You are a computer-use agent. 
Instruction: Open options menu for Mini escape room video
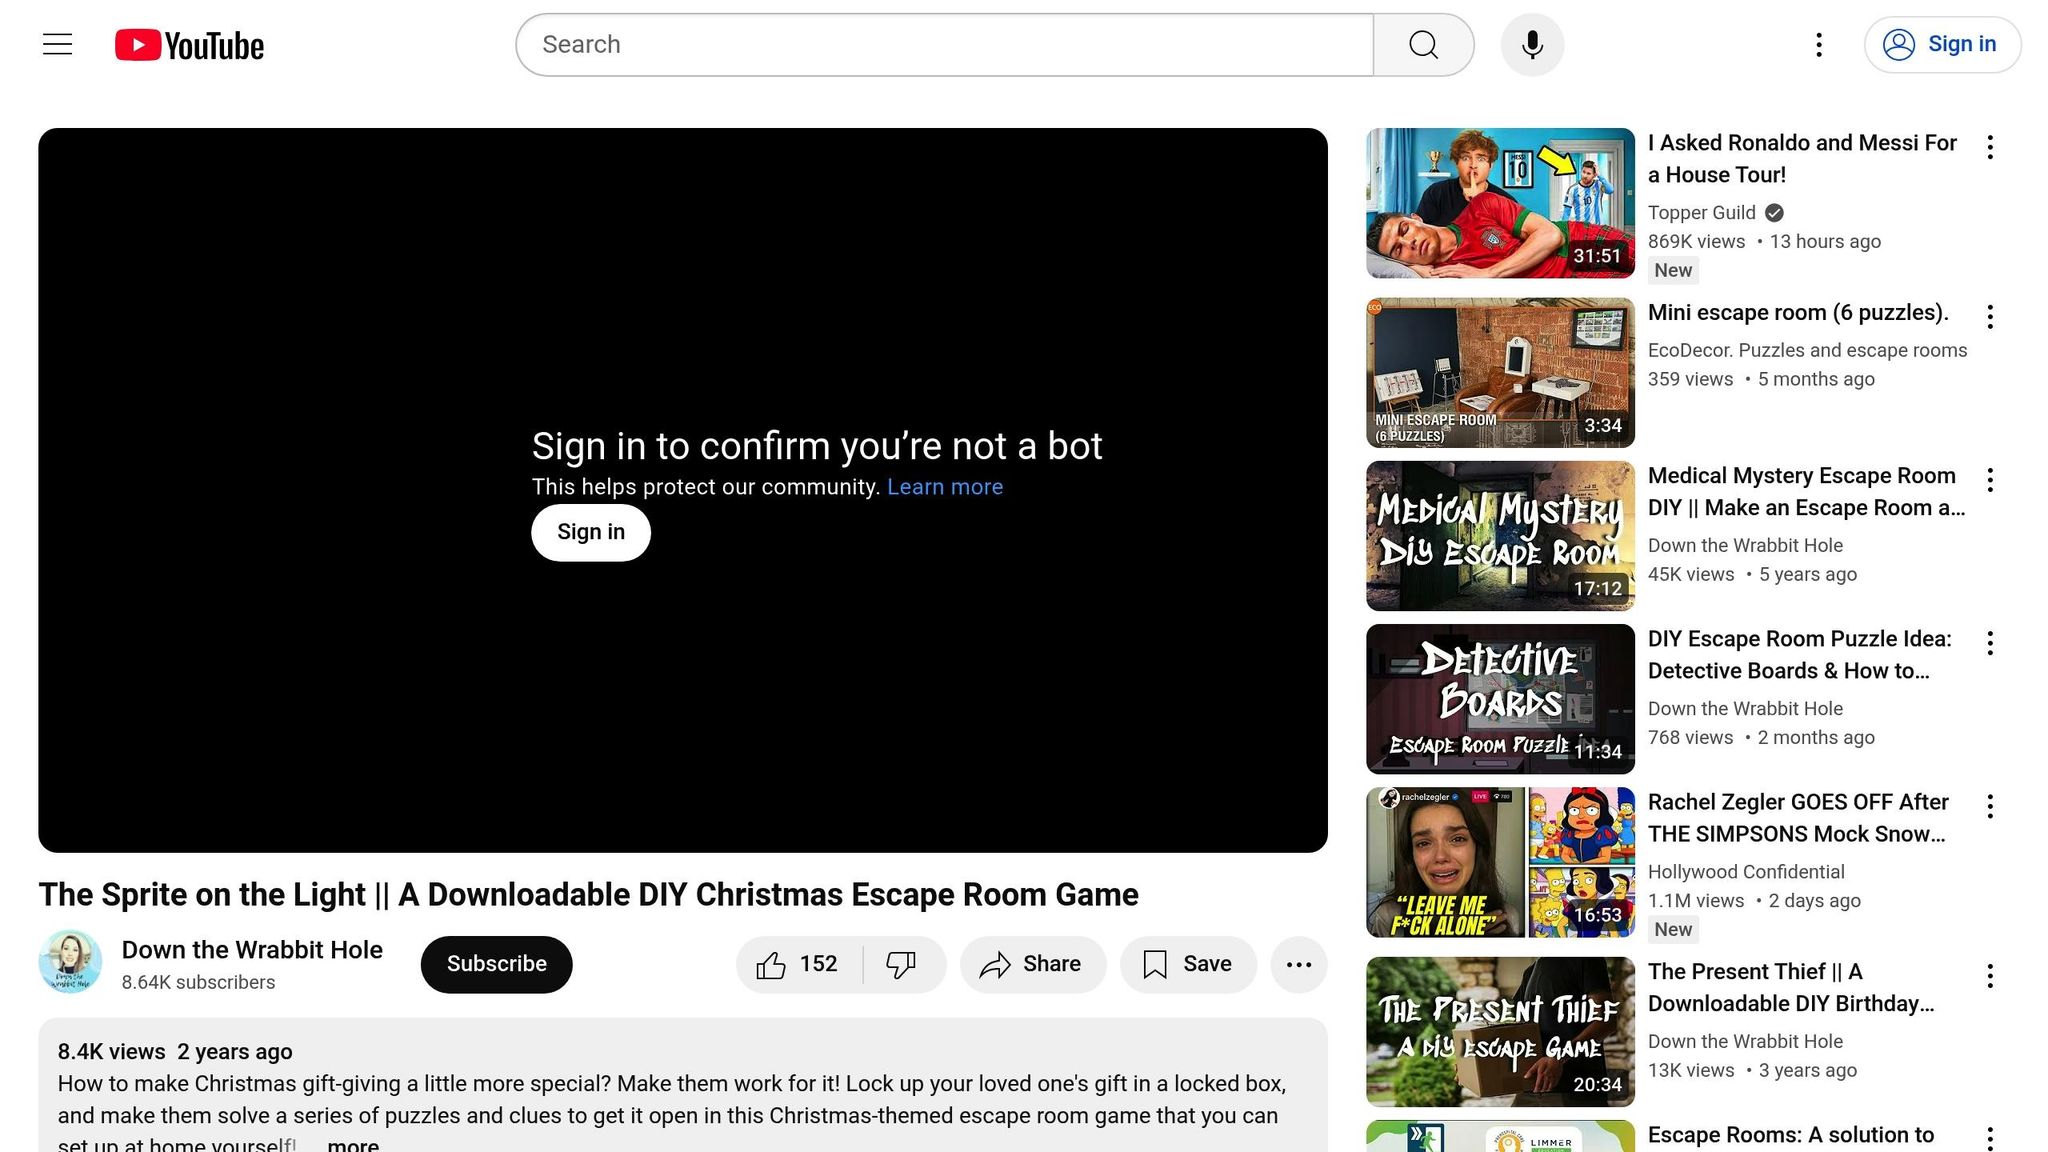coord(1990,317)
